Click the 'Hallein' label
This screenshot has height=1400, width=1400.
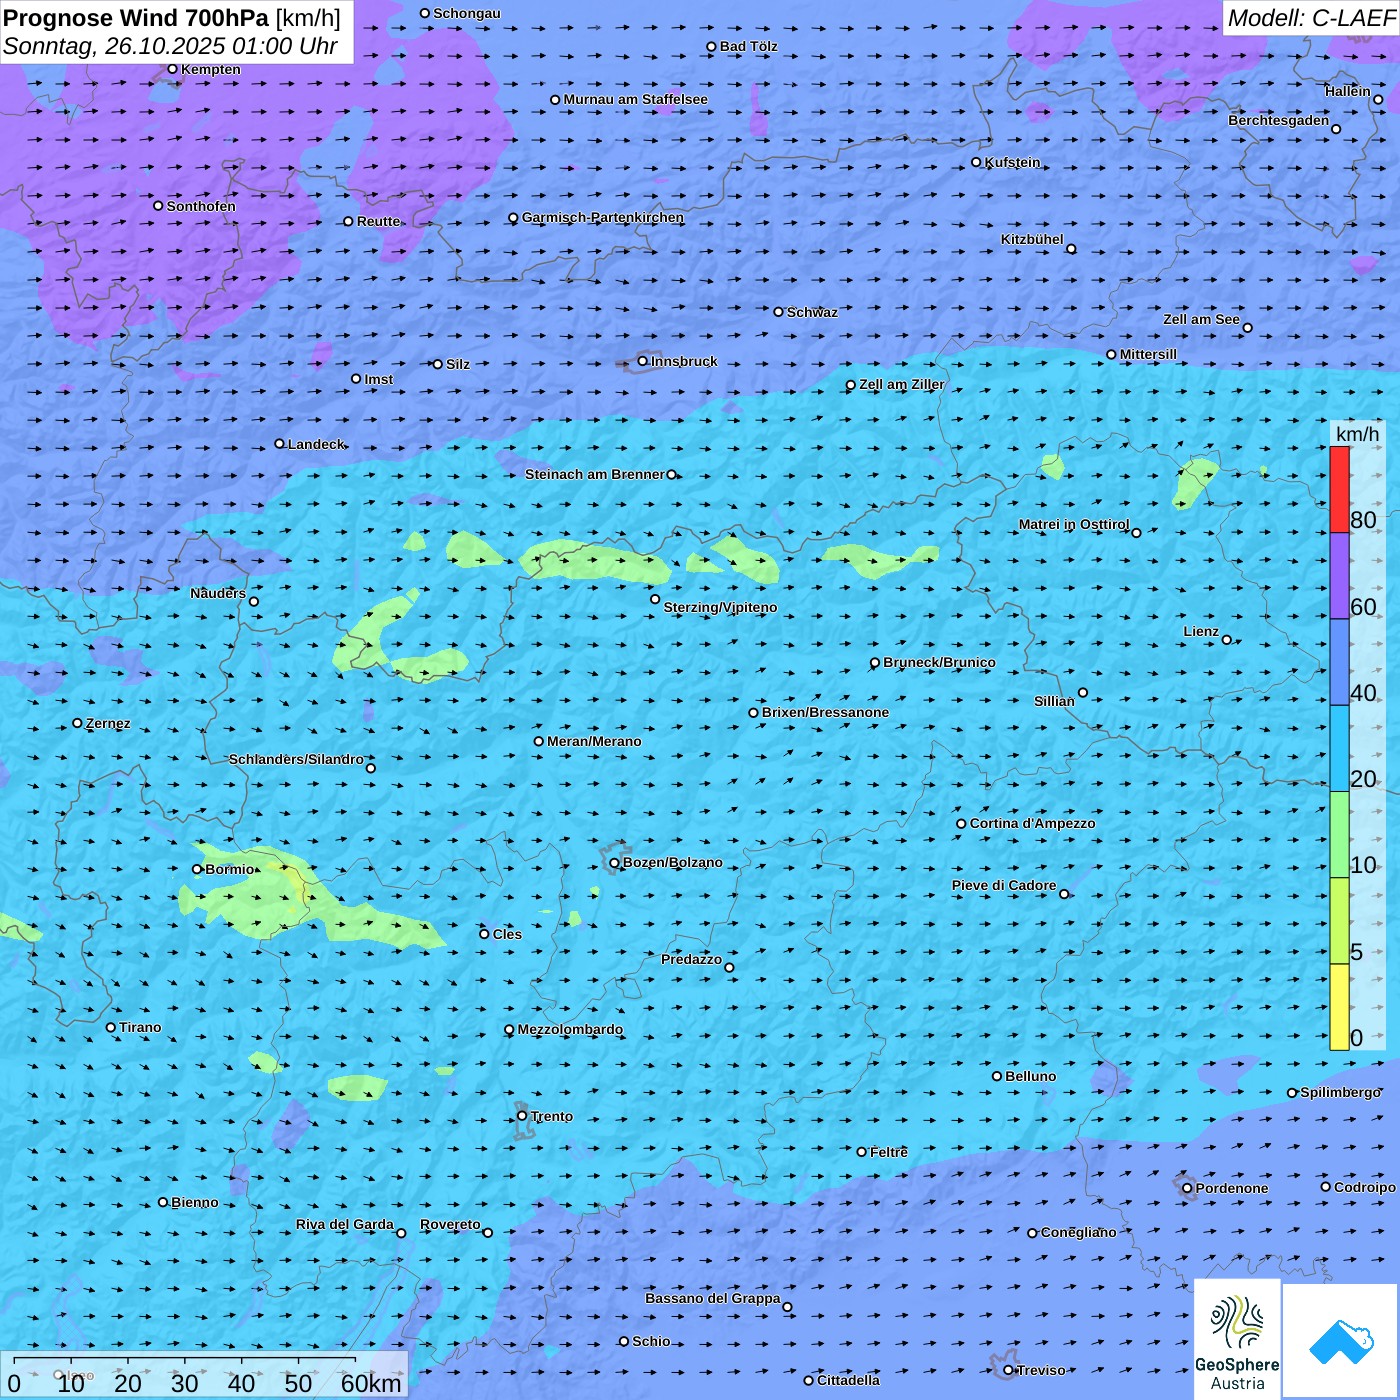click(1348, 91)
